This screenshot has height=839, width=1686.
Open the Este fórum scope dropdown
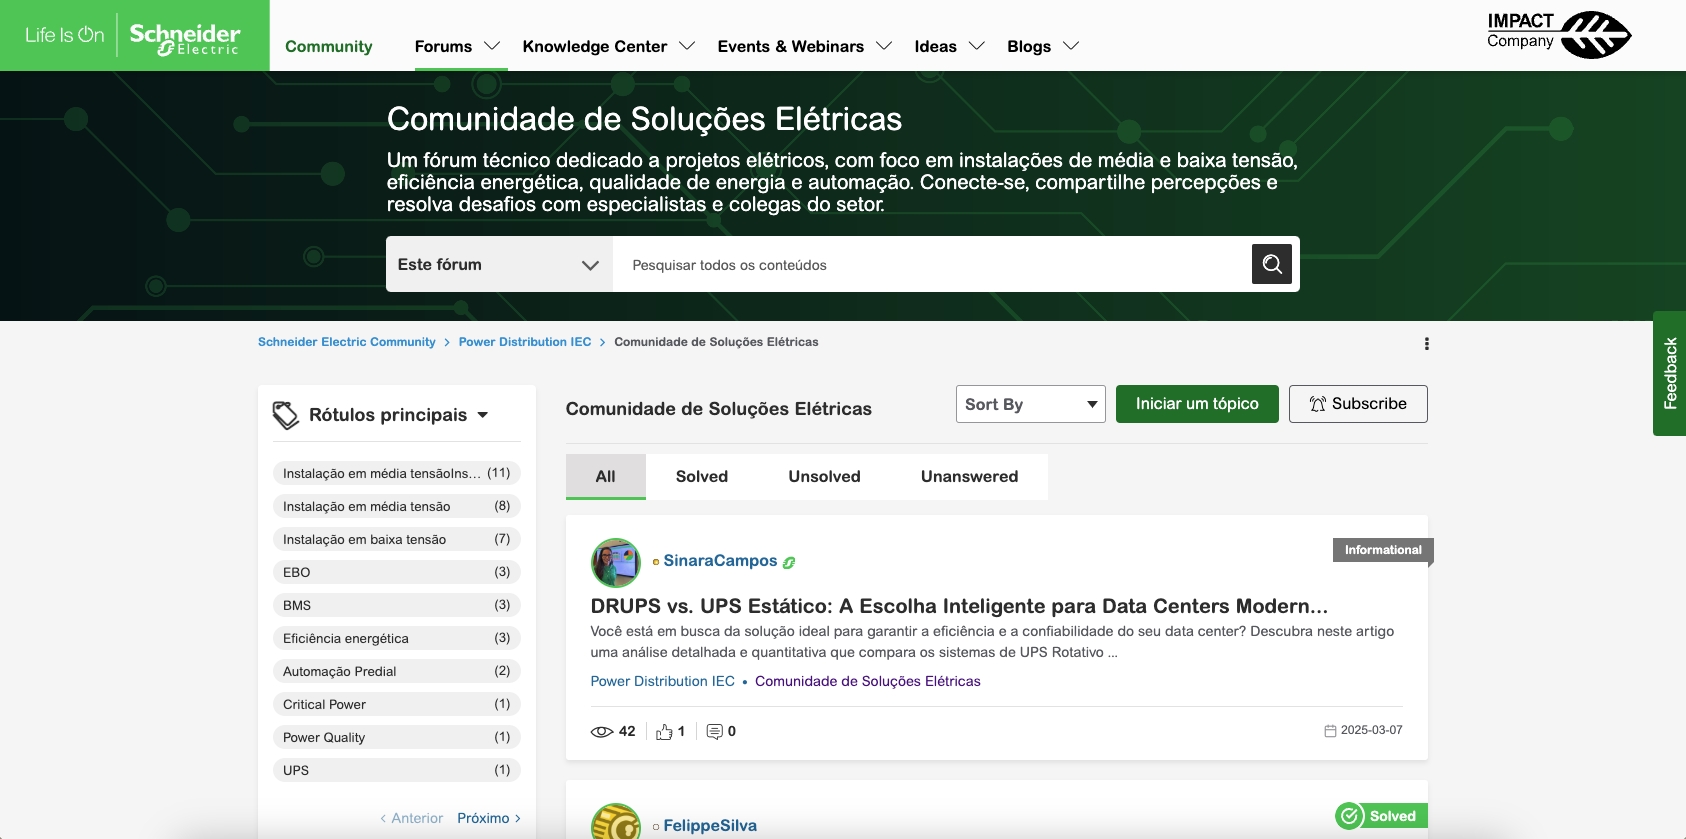tap(498, 265)
